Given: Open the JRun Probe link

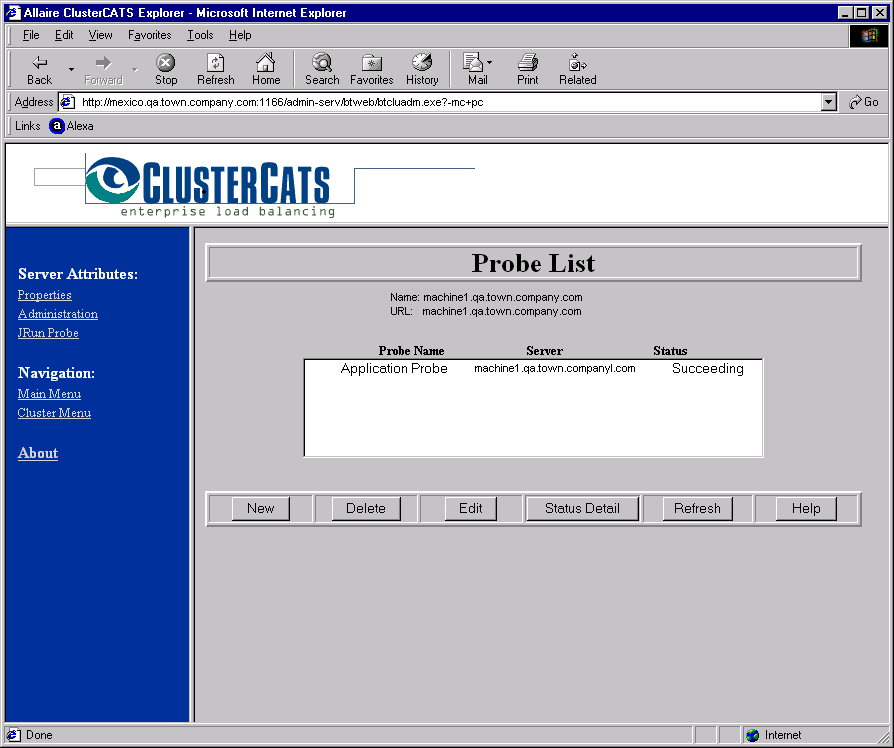Looking at the screenshot, I should coord(48,332).
